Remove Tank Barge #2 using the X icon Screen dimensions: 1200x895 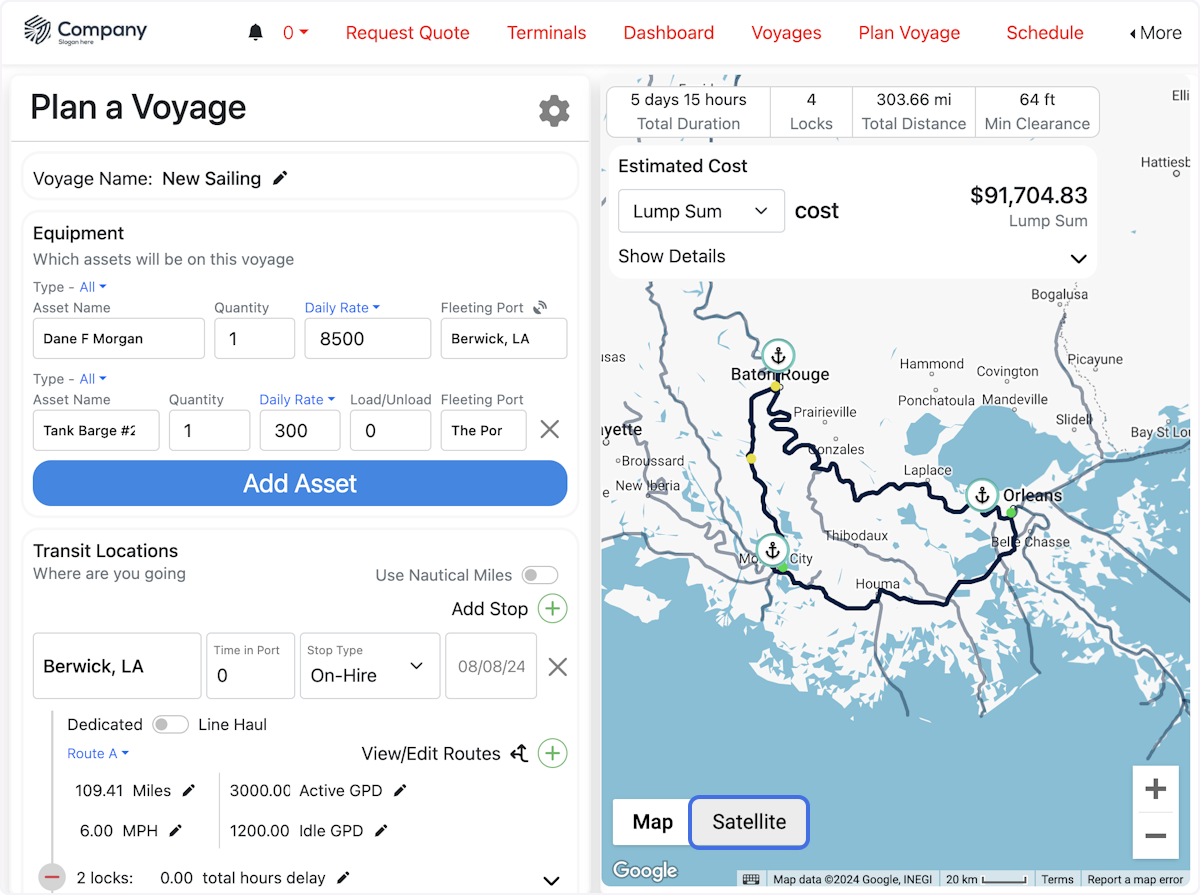coord(549,429)
